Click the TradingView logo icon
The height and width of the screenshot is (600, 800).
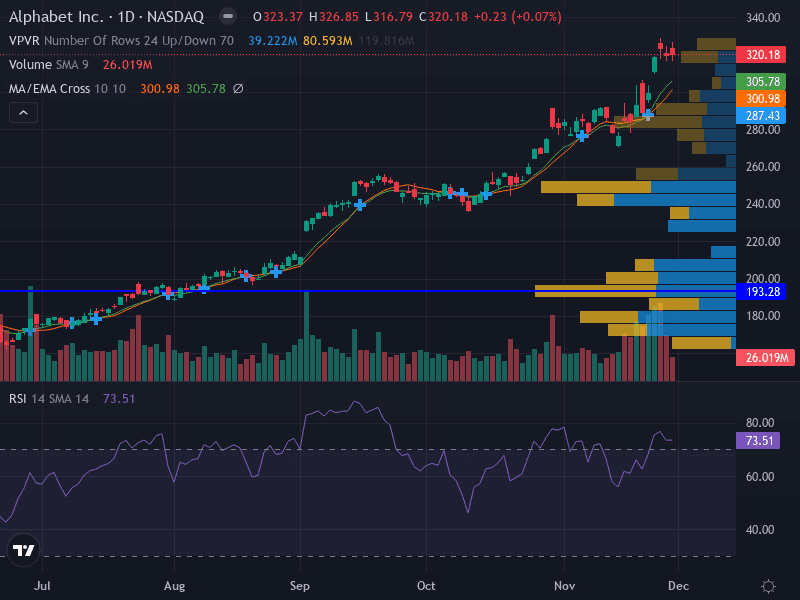point(23,550)
